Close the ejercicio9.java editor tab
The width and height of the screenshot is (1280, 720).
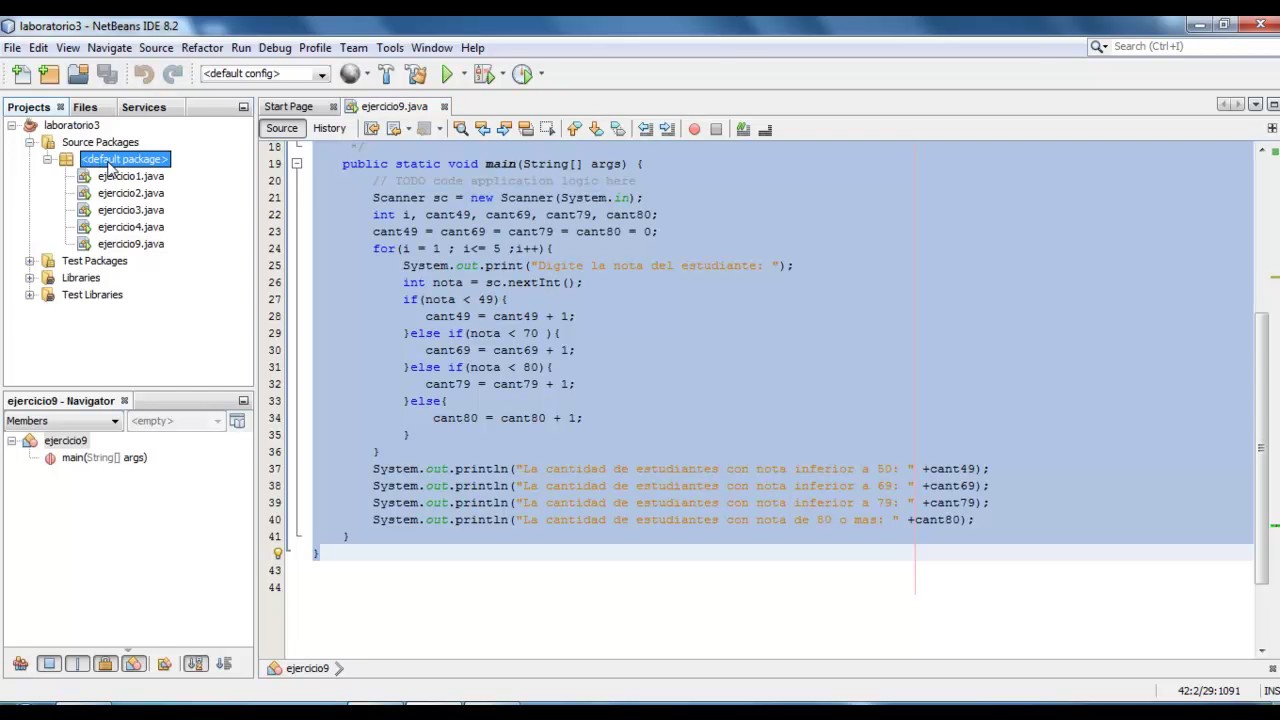444,107
